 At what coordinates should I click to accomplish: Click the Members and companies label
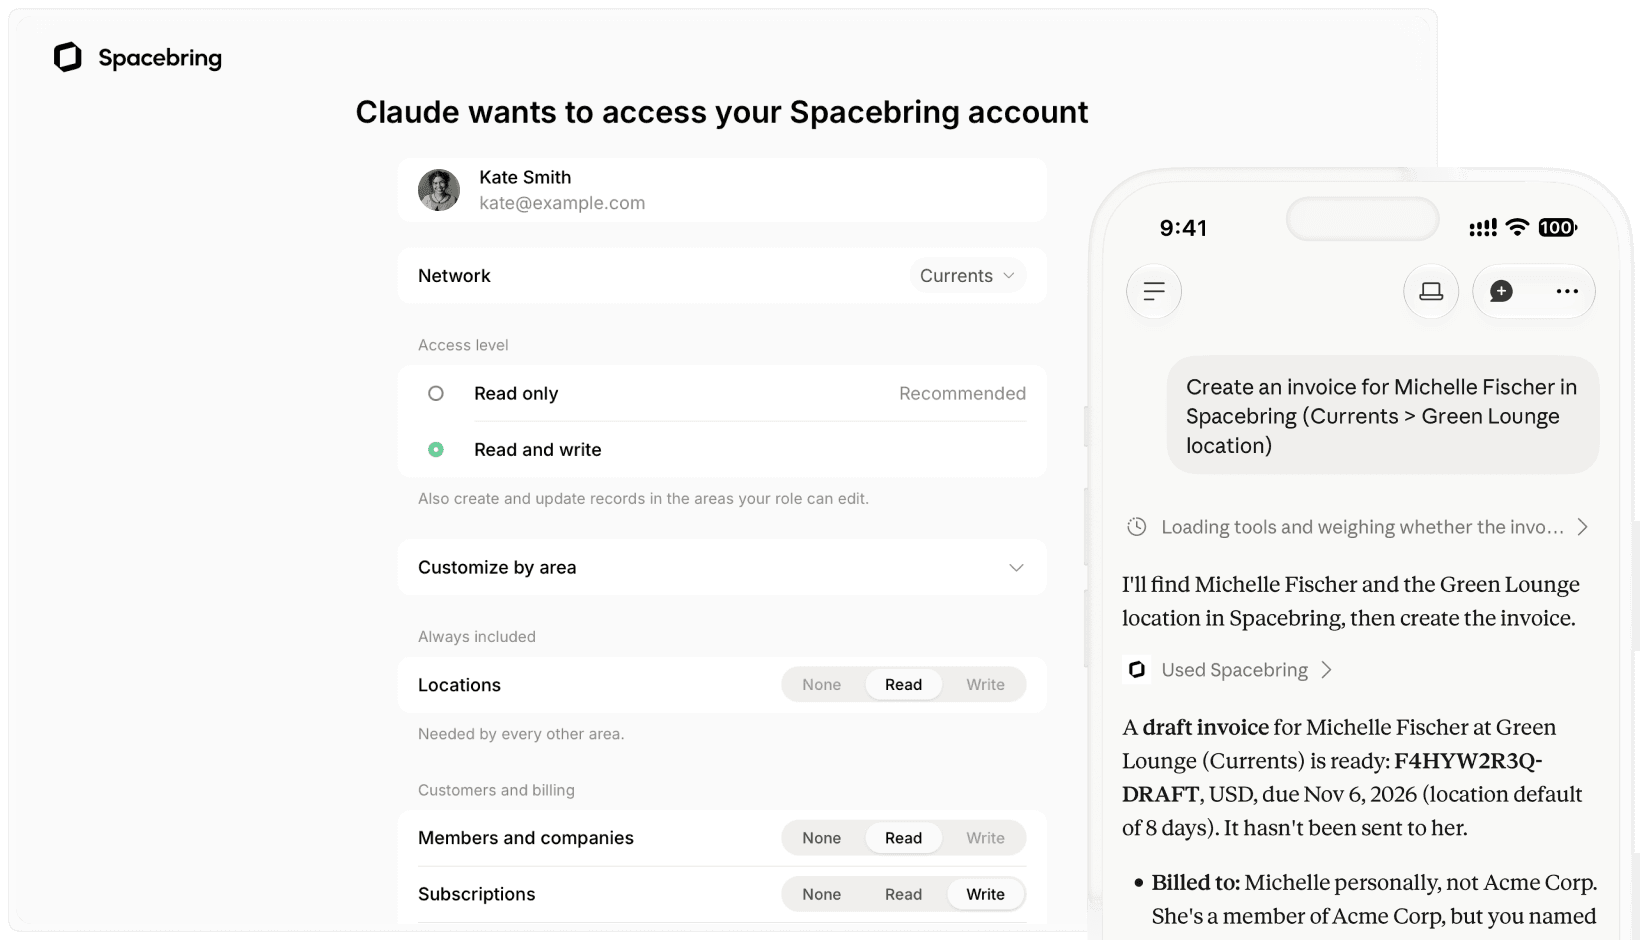tap(525, 838)
